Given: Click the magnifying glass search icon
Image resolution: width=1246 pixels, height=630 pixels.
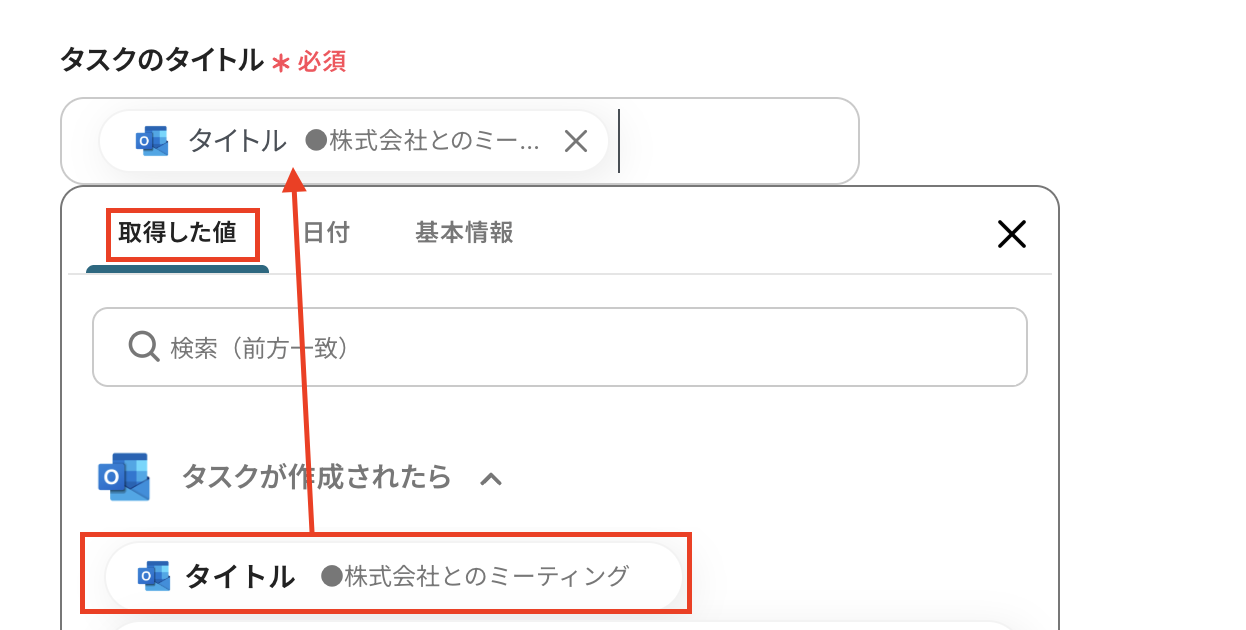Looking at the screenshot, I should [x=144, y=347].
